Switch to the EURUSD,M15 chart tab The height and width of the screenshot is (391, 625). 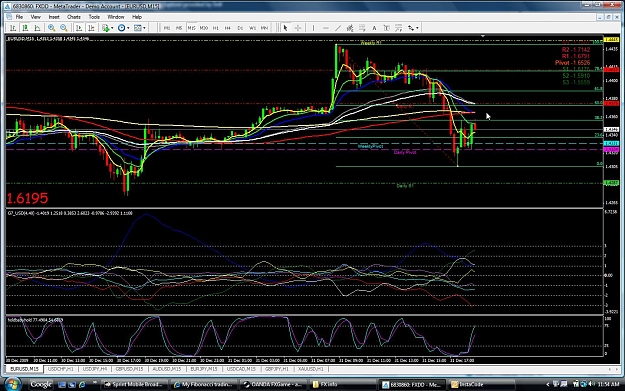[x=24, y=369]
